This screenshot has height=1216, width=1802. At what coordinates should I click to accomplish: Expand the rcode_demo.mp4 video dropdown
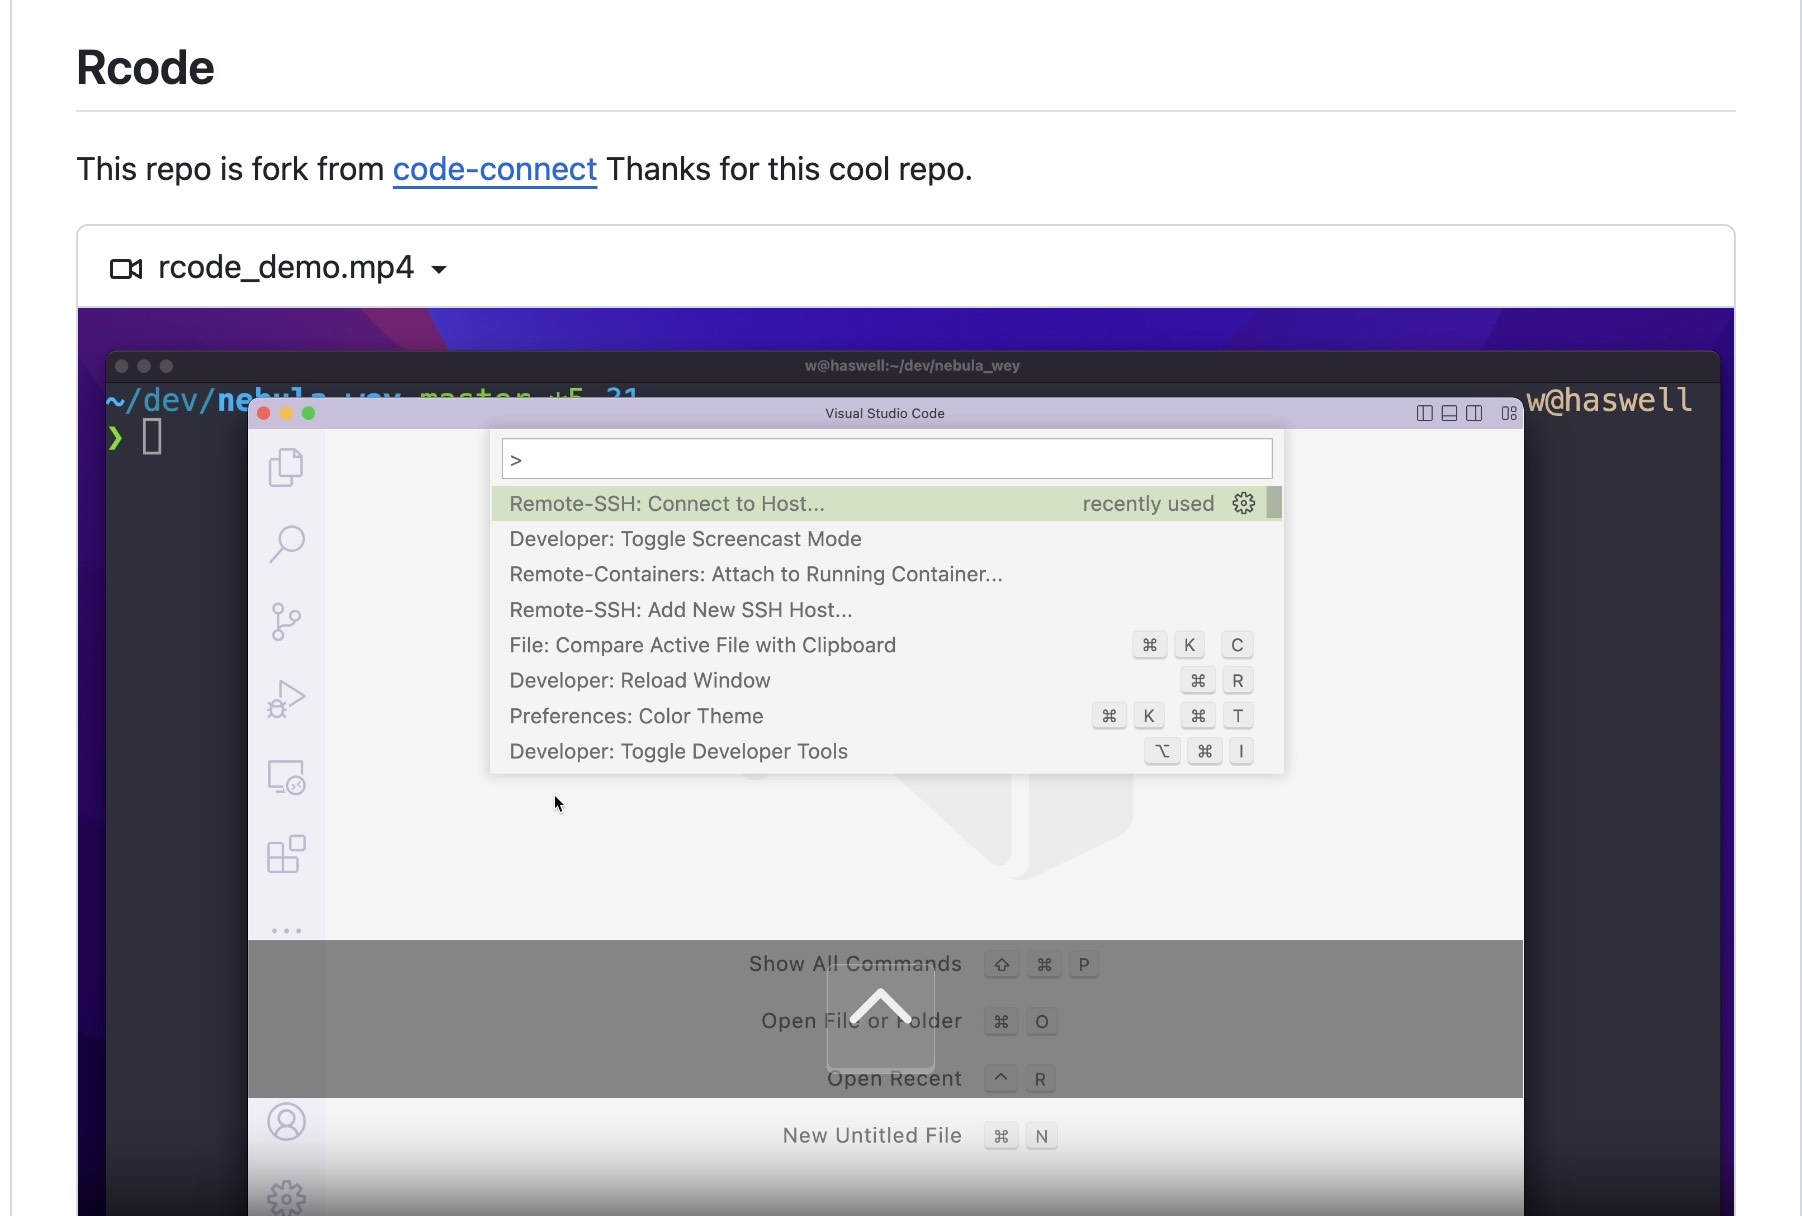[x=438, y=268]
